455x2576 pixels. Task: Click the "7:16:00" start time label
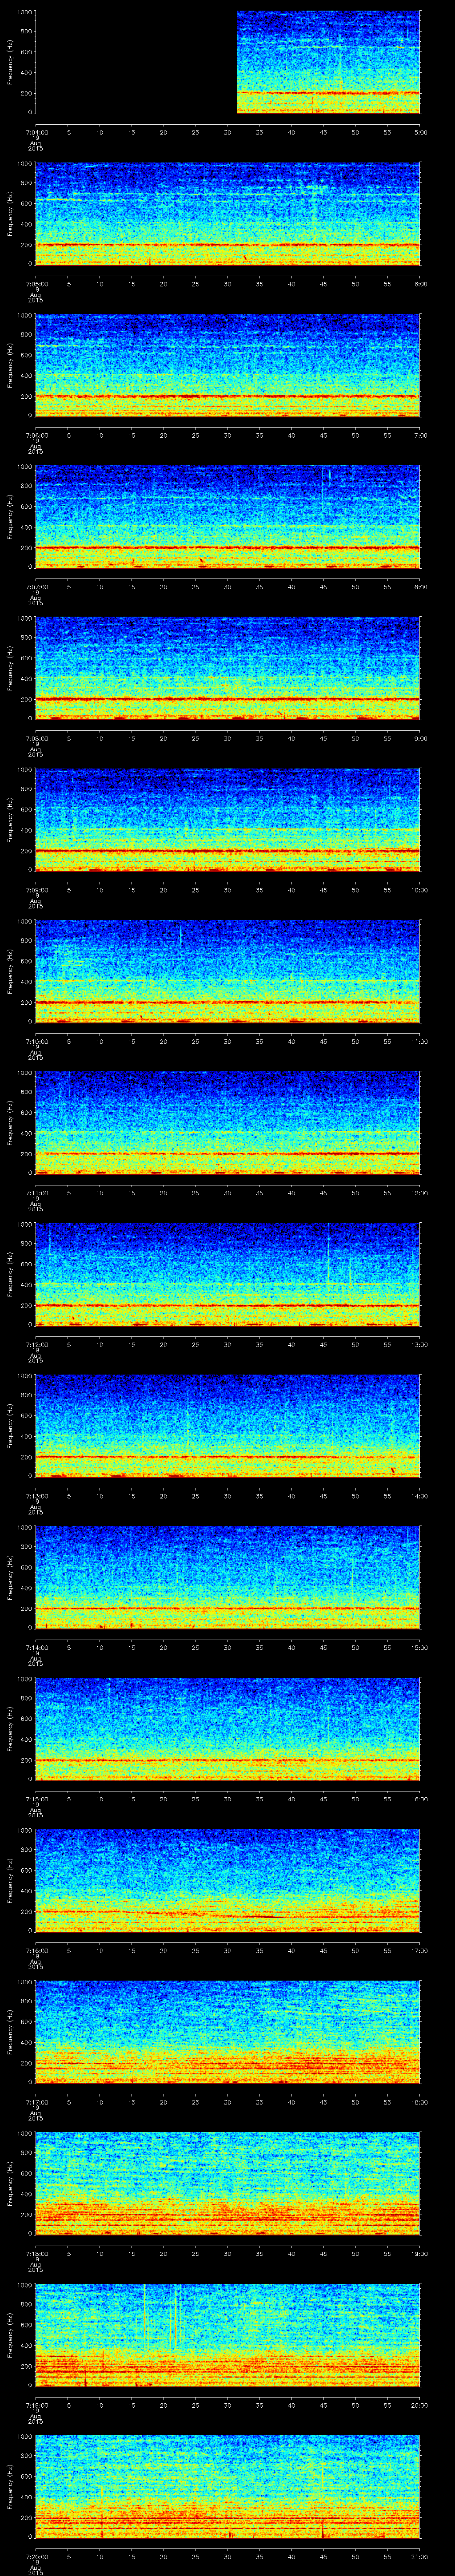click(36, 1950)
